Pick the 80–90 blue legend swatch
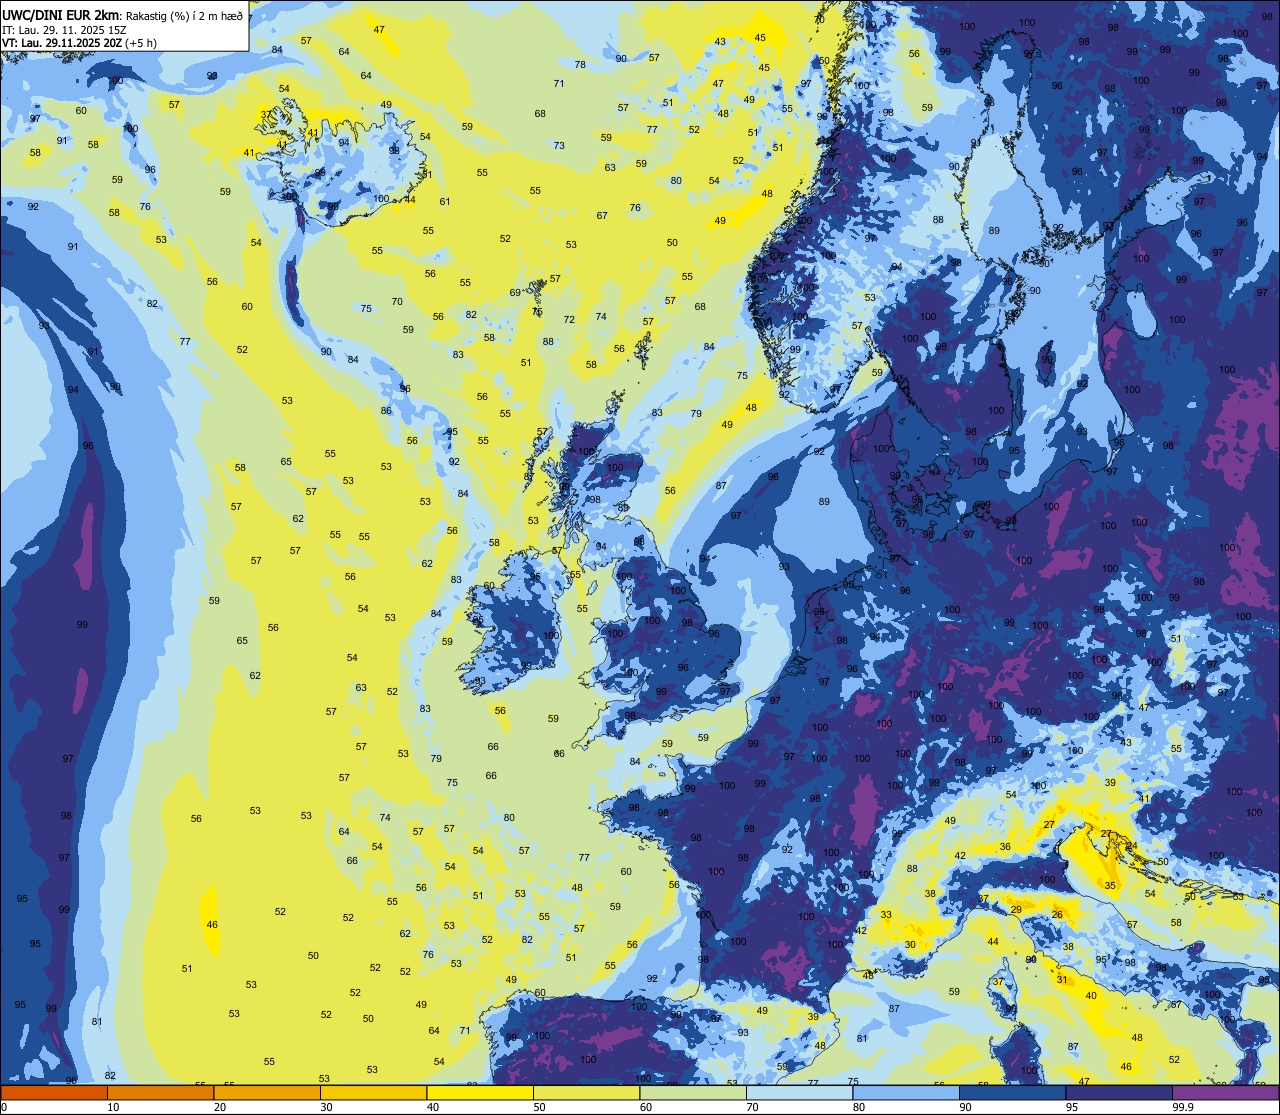Screen dimensions: 1280x1115 click(x=906, y=1093)
